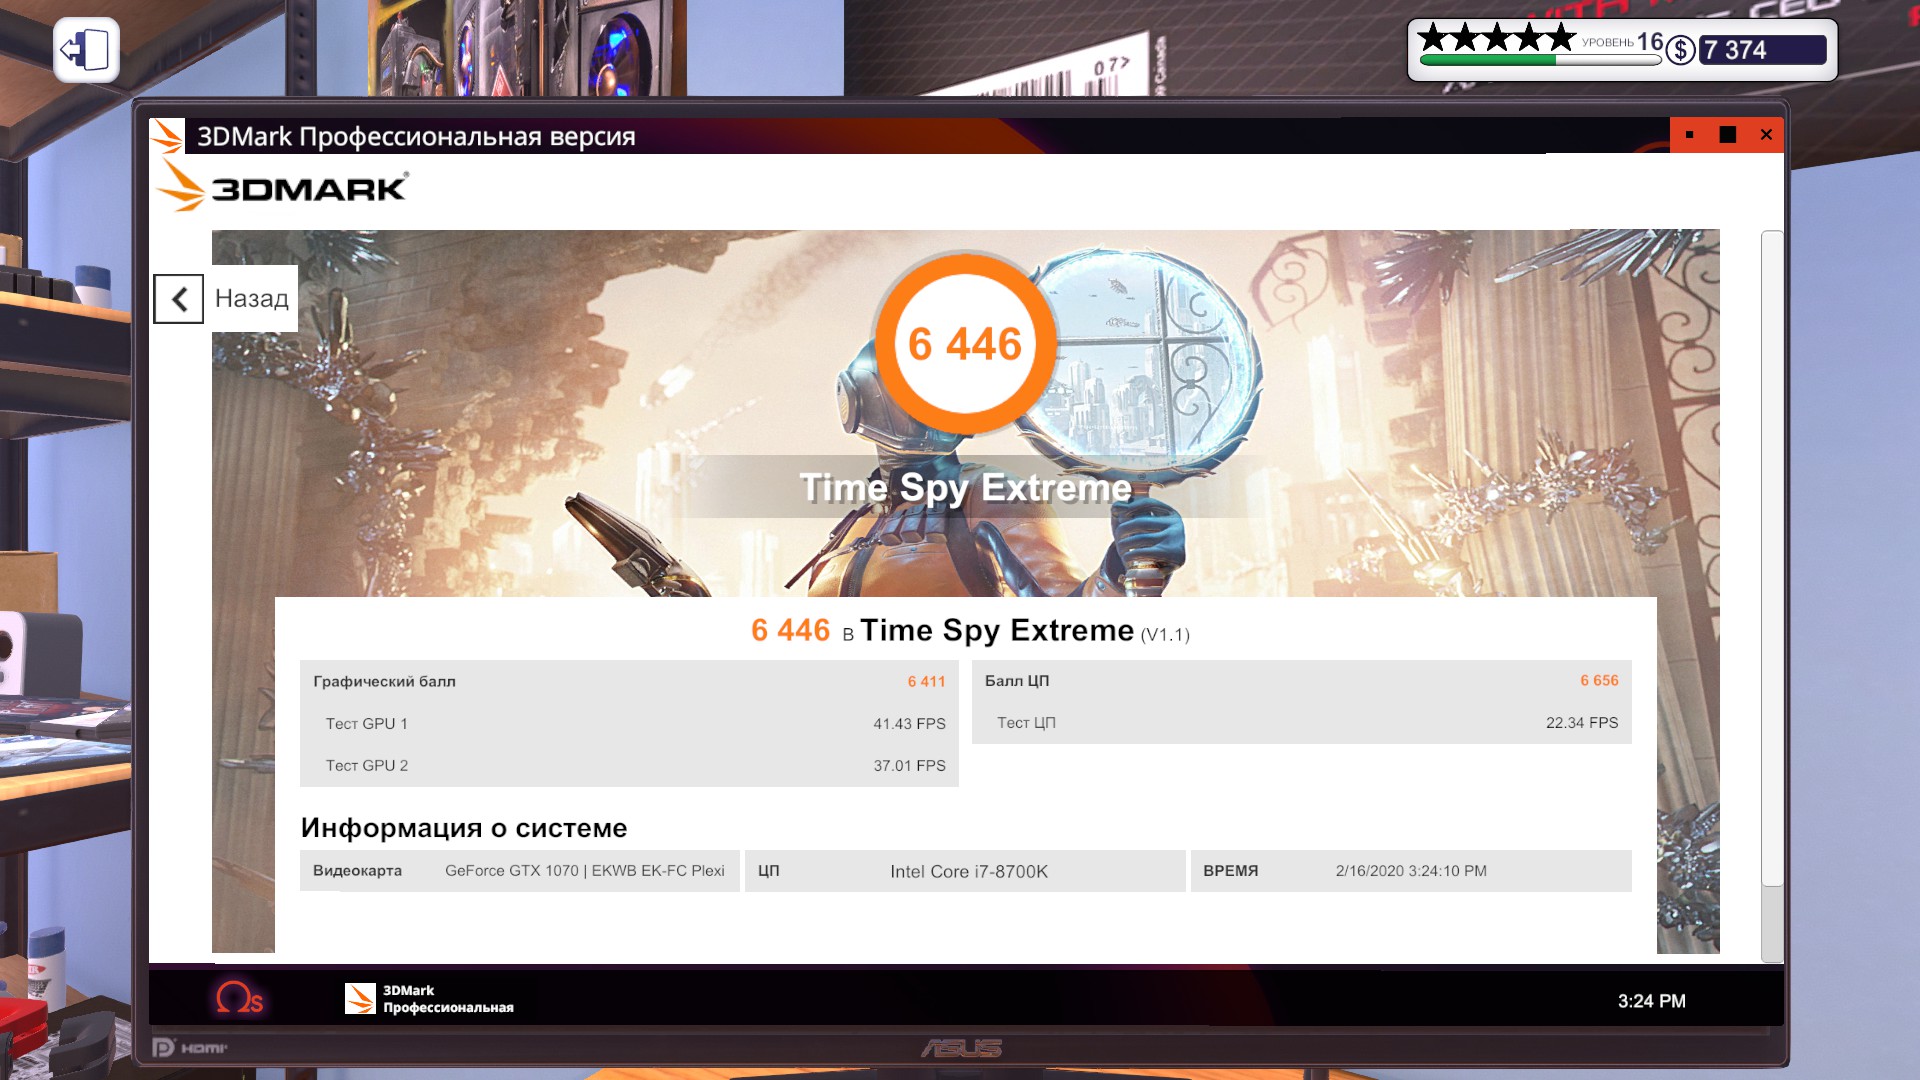The width and height of the screenshot is (1920, 1080).
Task: Close the 3DMark window
Action: coord(1766,135)
